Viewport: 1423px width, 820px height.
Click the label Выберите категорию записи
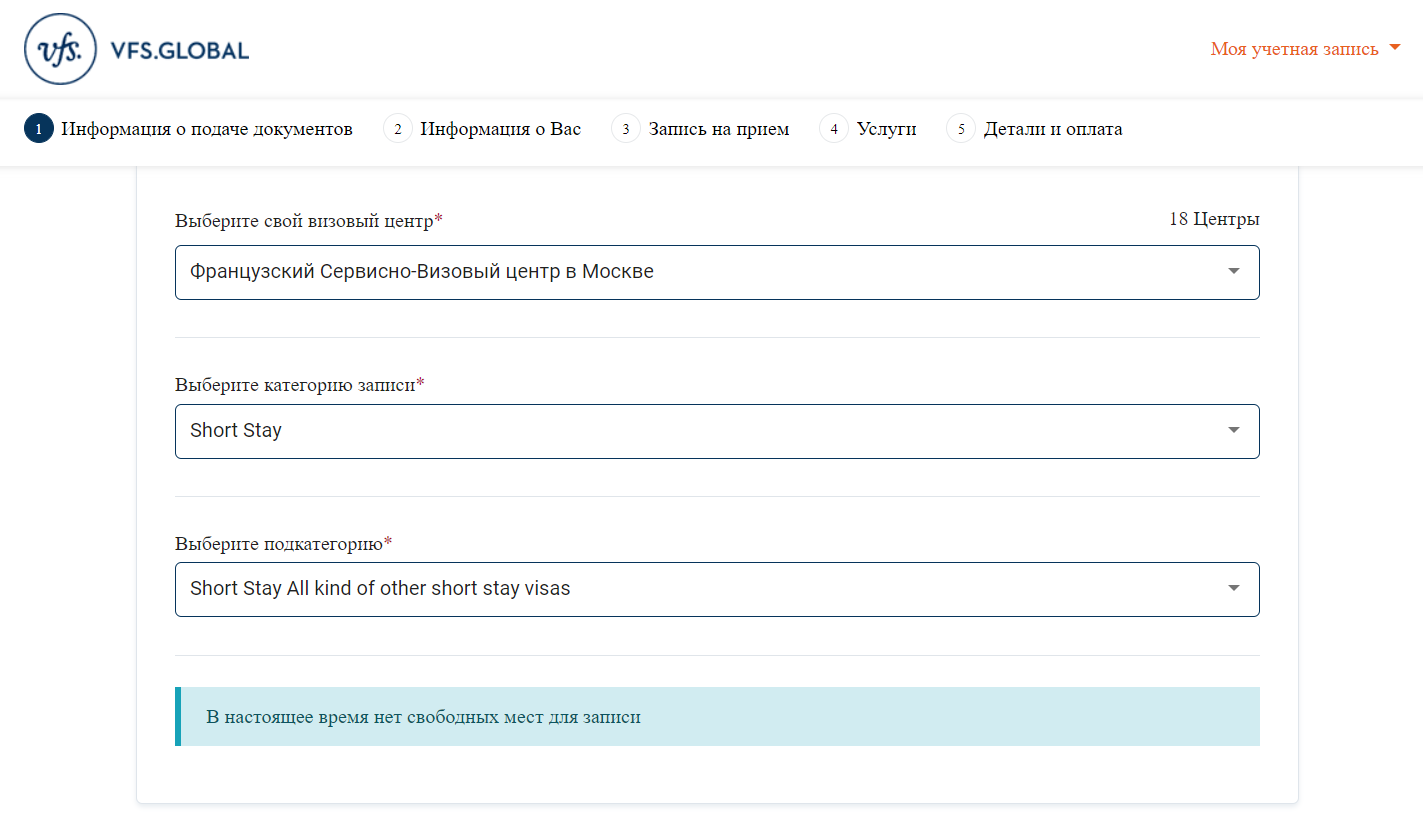coord(299,385)
